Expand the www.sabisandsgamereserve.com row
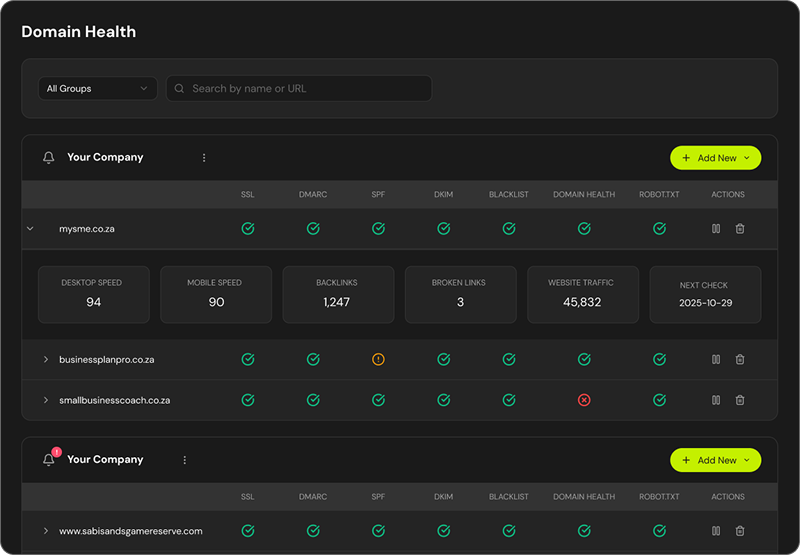This screenshot has height=555, width=800. click(46, 531)
